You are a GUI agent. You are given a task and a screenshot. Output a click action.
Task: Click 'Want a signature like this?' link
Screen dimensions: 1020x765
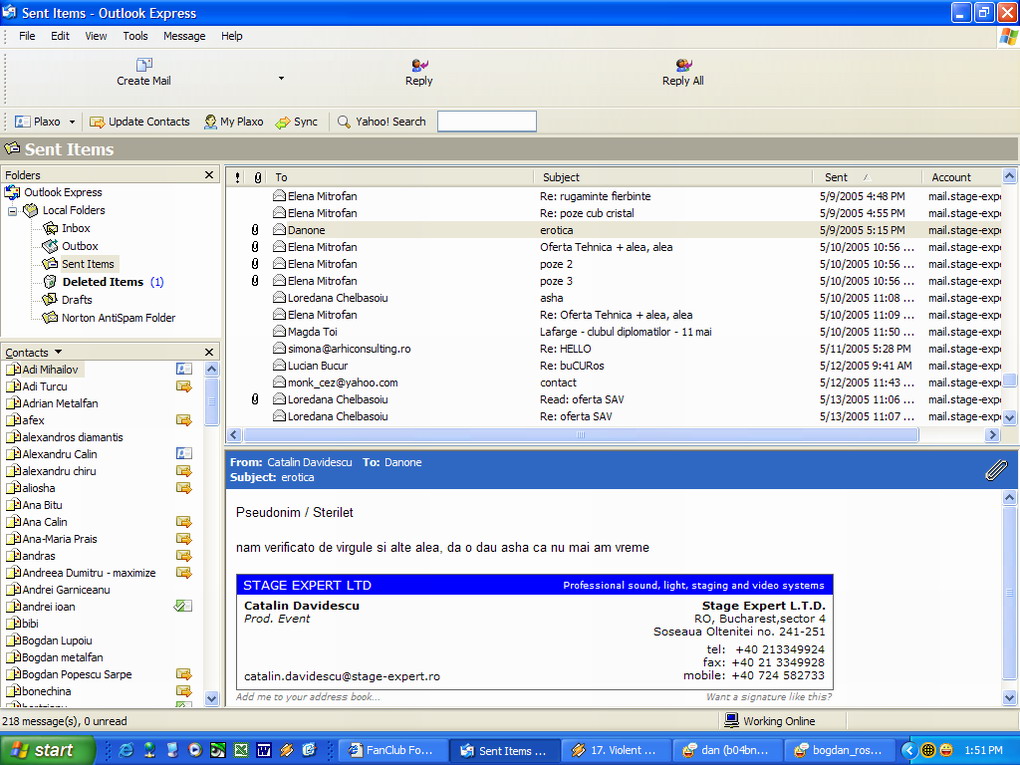[769, 697]
